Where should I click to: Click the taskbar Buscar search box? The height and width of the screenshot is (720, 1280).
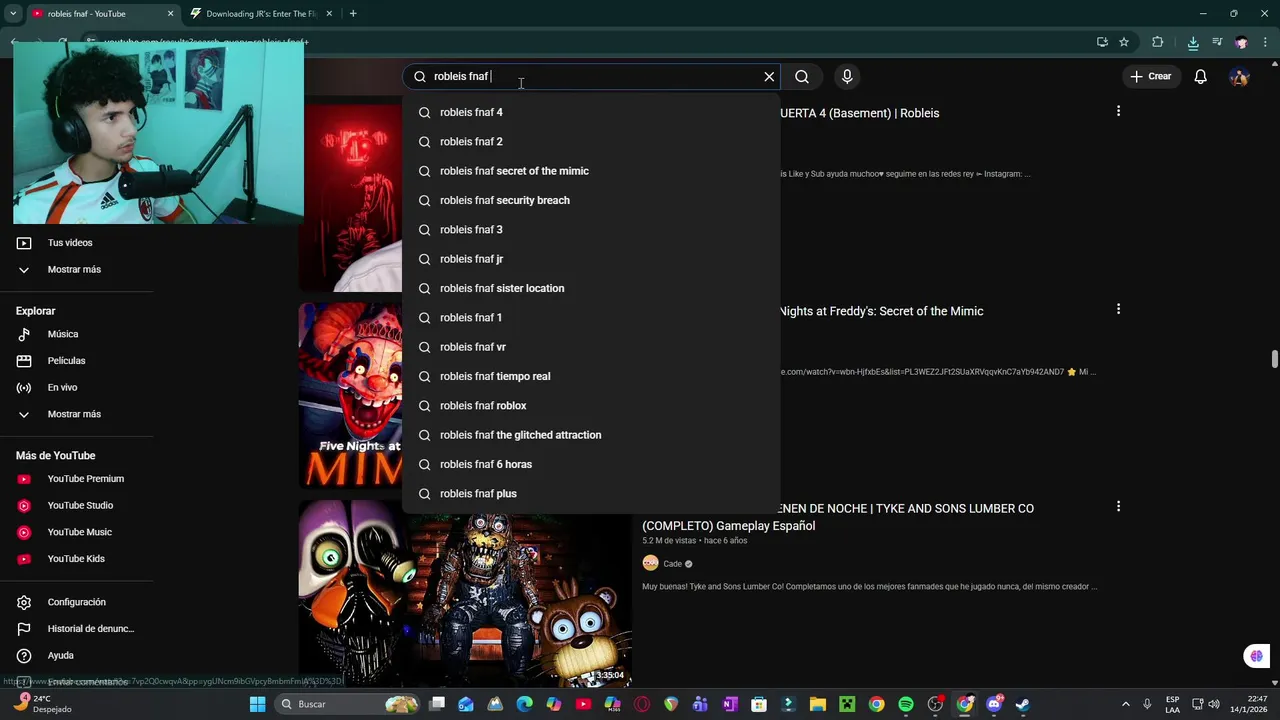coord(348,704)
